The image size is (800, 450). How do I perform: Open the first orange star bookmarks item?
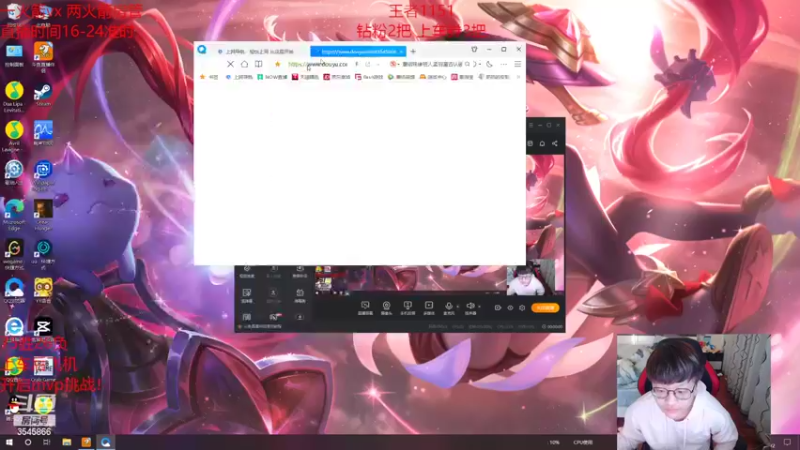209,77
